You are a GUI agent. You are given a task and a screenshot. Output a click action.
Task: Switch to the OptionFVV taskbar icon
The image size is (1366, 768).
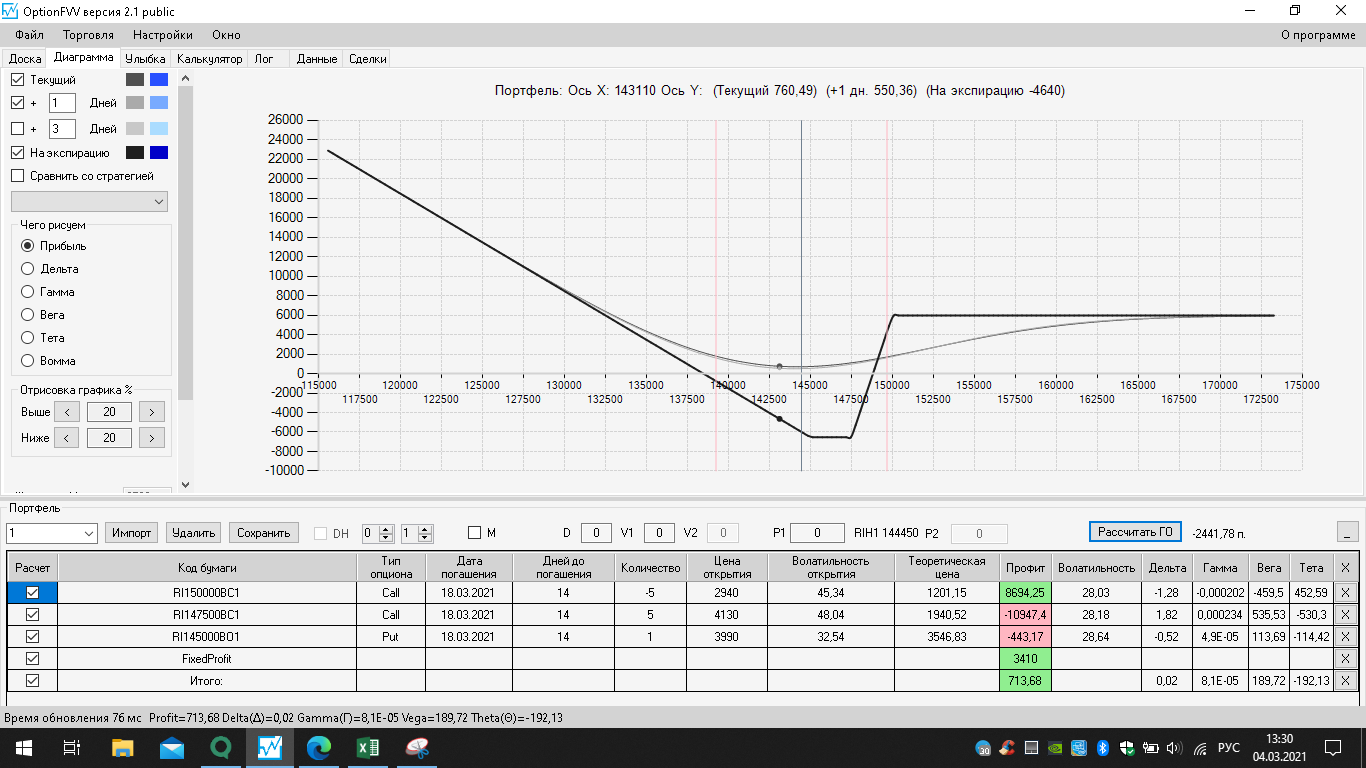pos(269,748)
